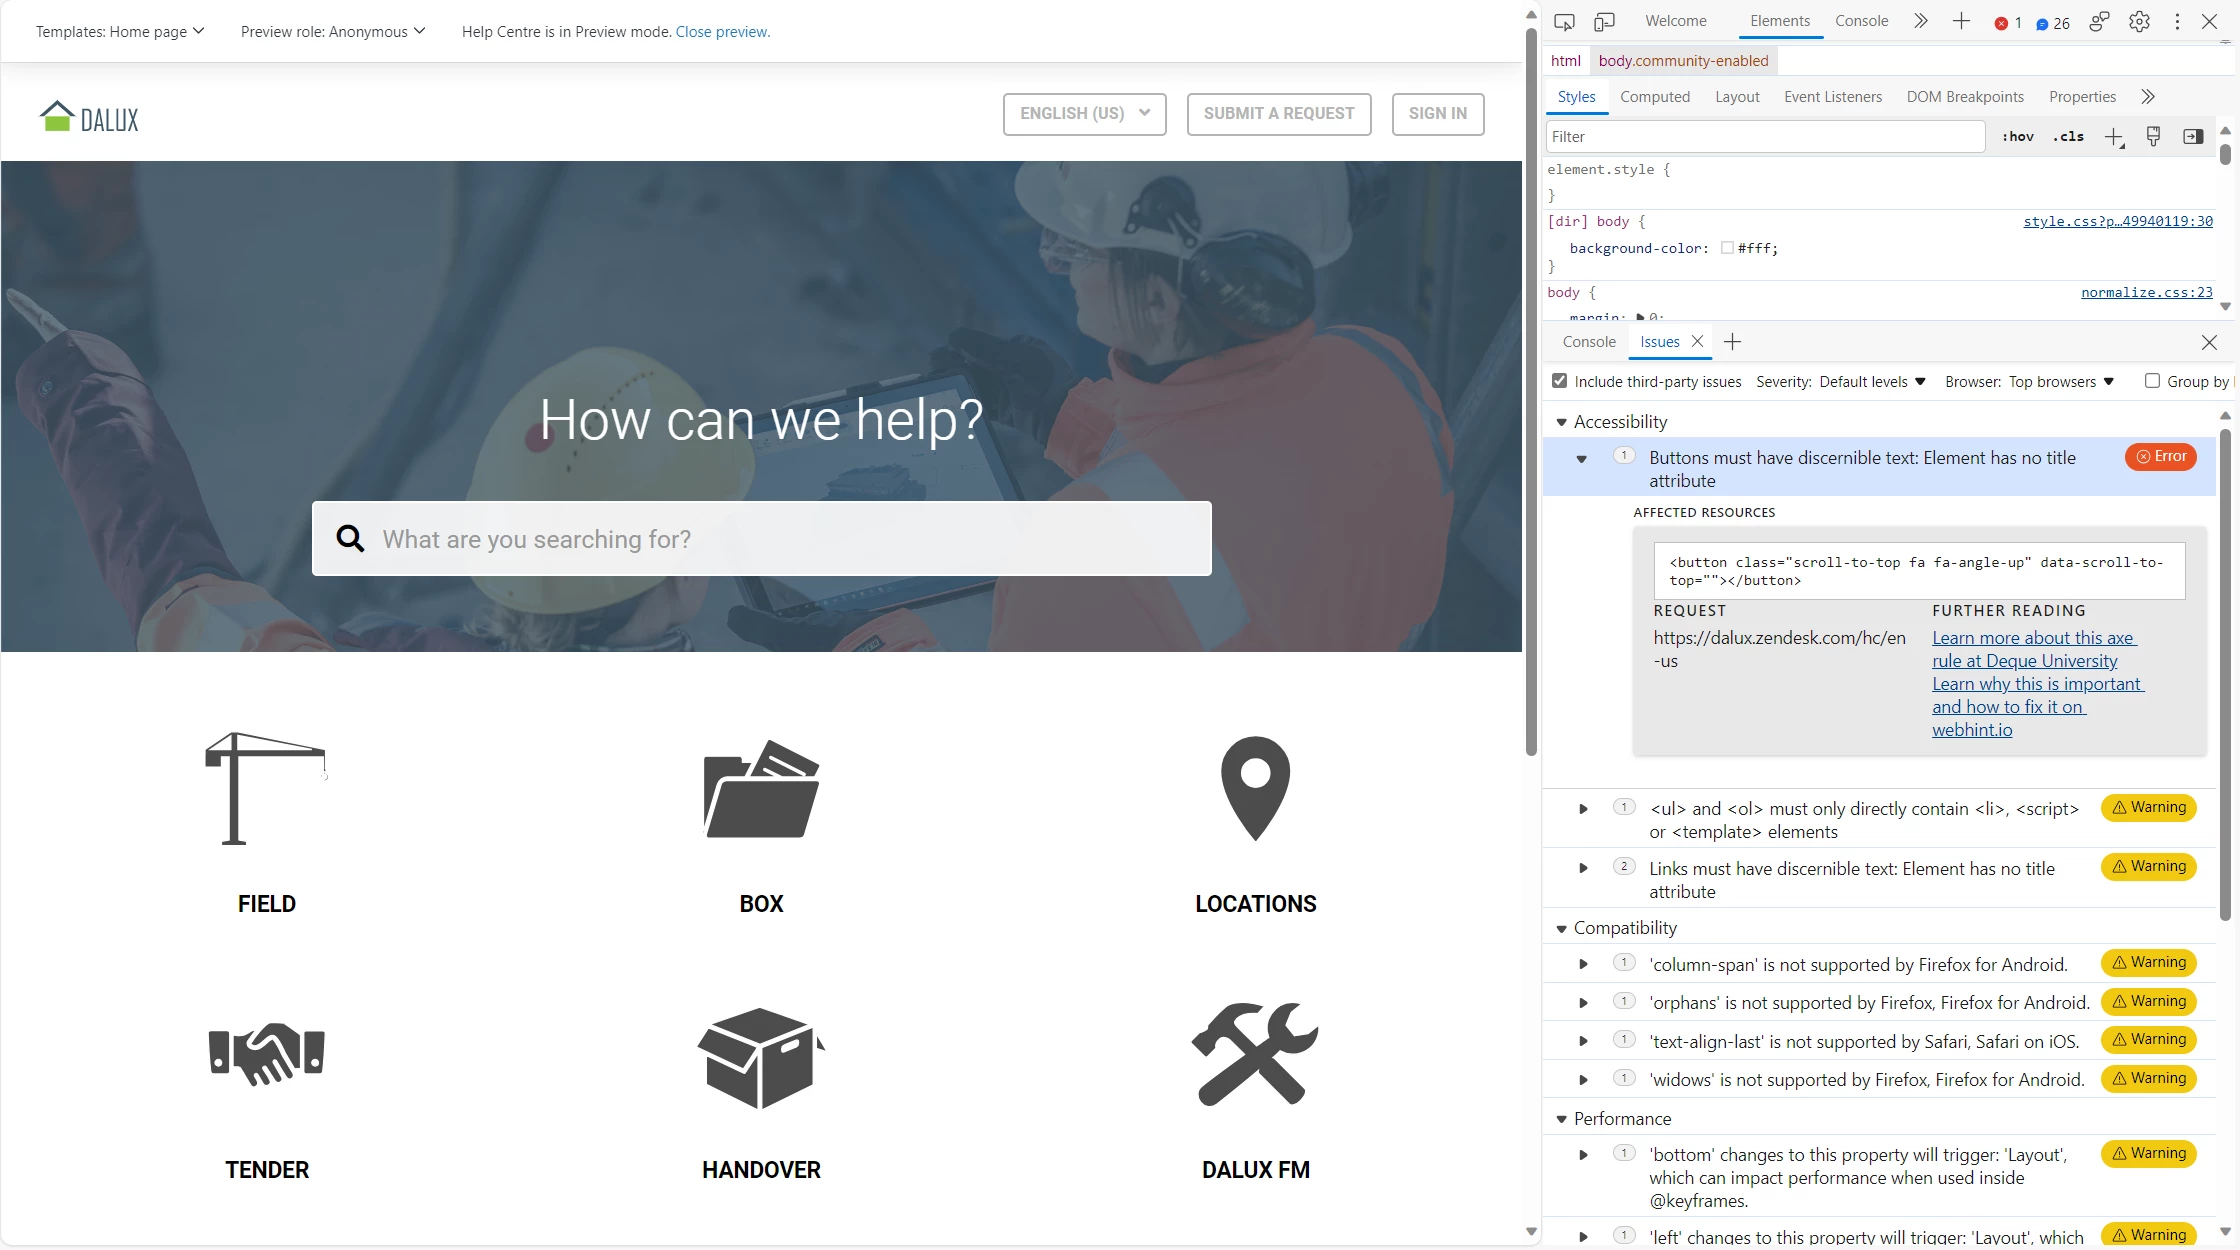2240x1250 pixels.
Task: Open the ENGLISH (US) language dropdown
Action: 1084,114
